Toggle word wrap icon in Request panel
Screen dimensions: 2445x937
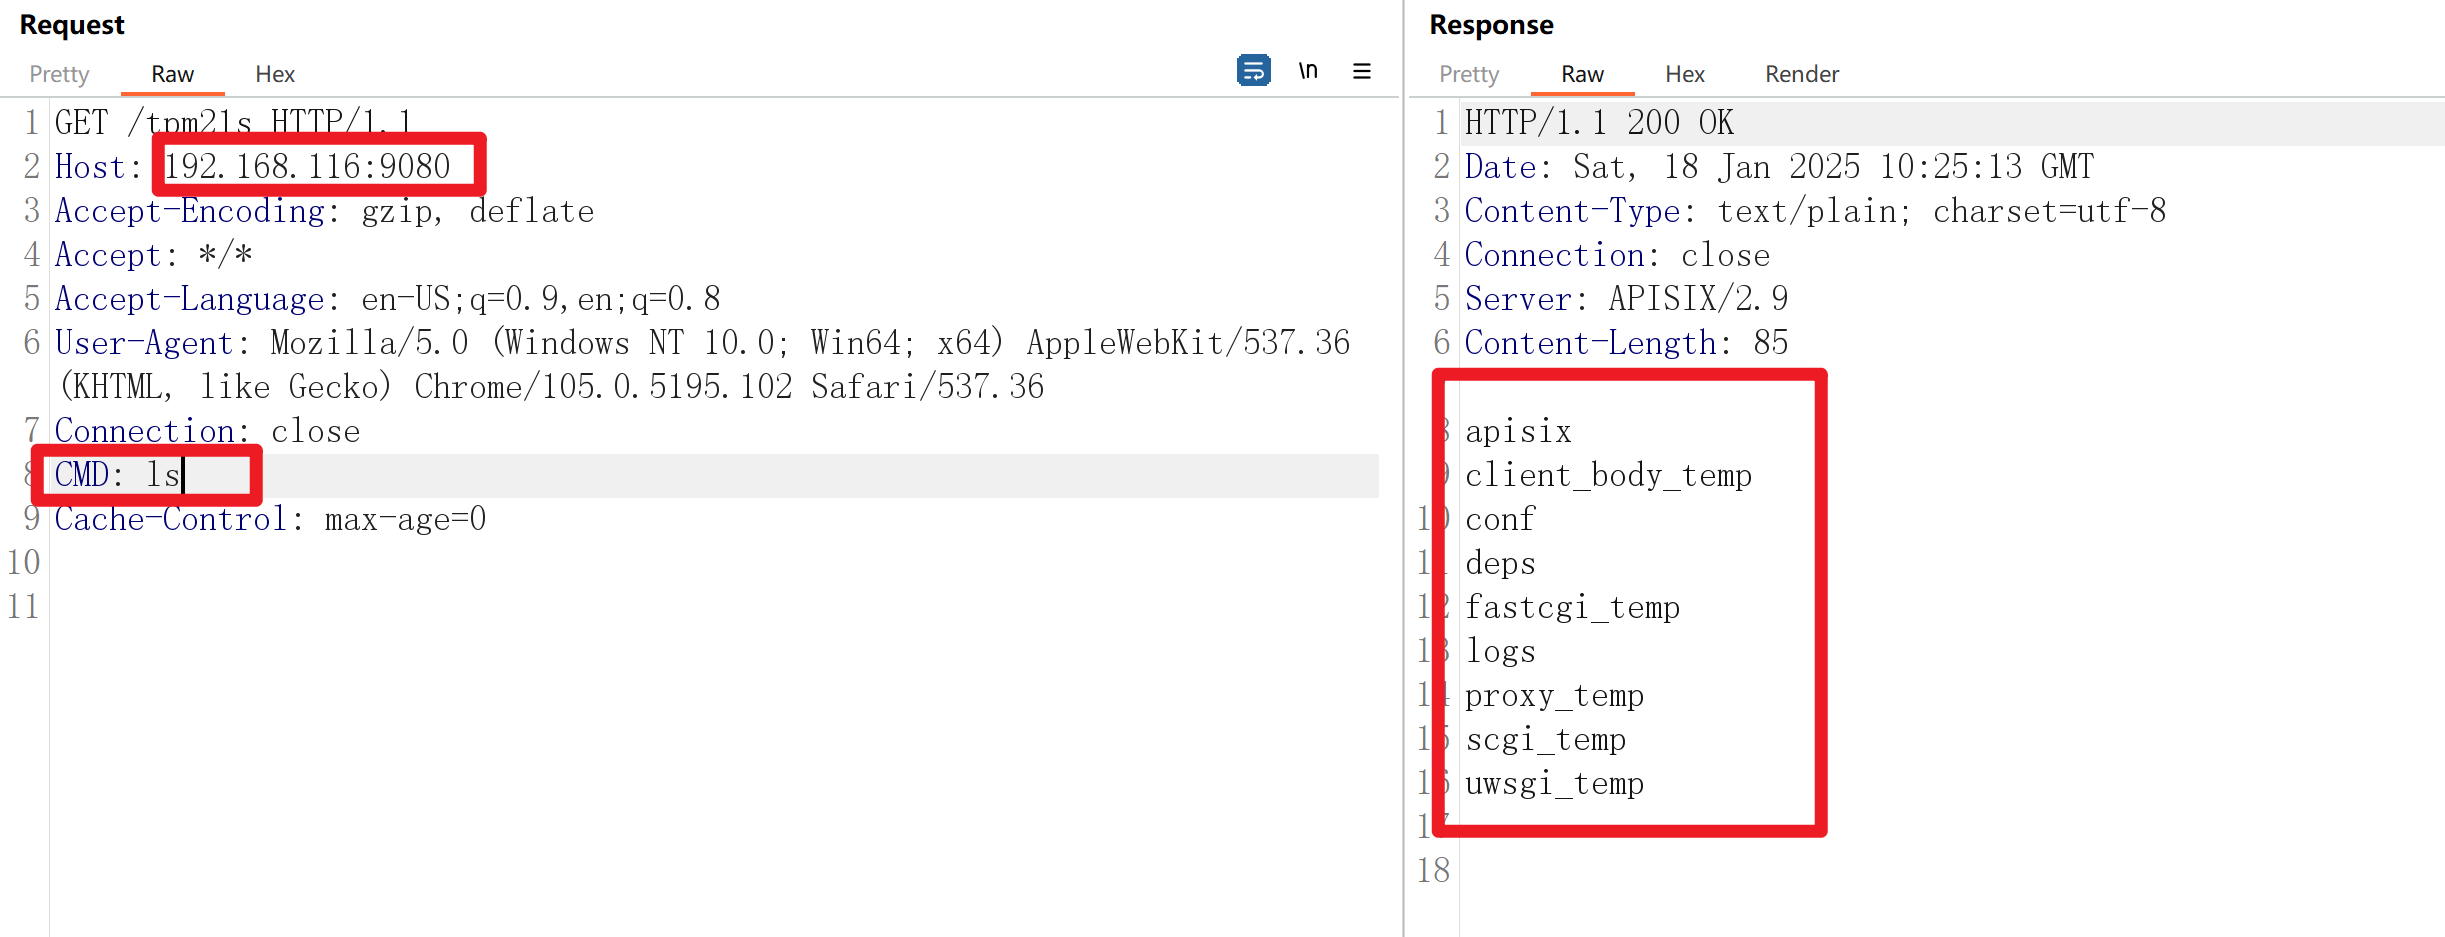[1253, 71]
